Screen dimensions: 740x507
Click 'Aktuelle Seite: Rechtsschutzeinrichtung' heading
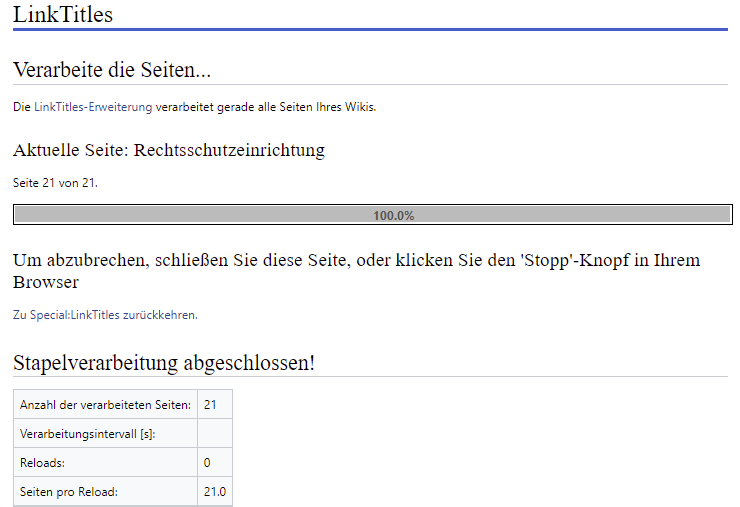click(x=169, y=150)
